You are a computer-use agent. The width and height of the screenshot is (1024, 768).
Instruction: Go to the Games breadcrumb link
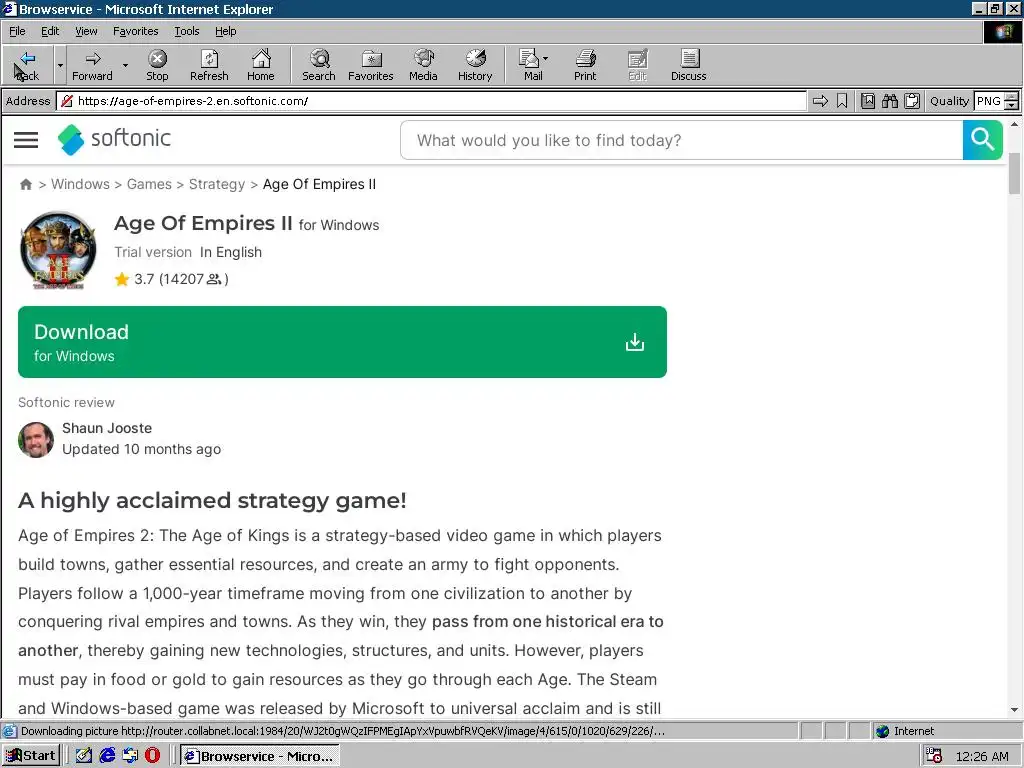149,184
